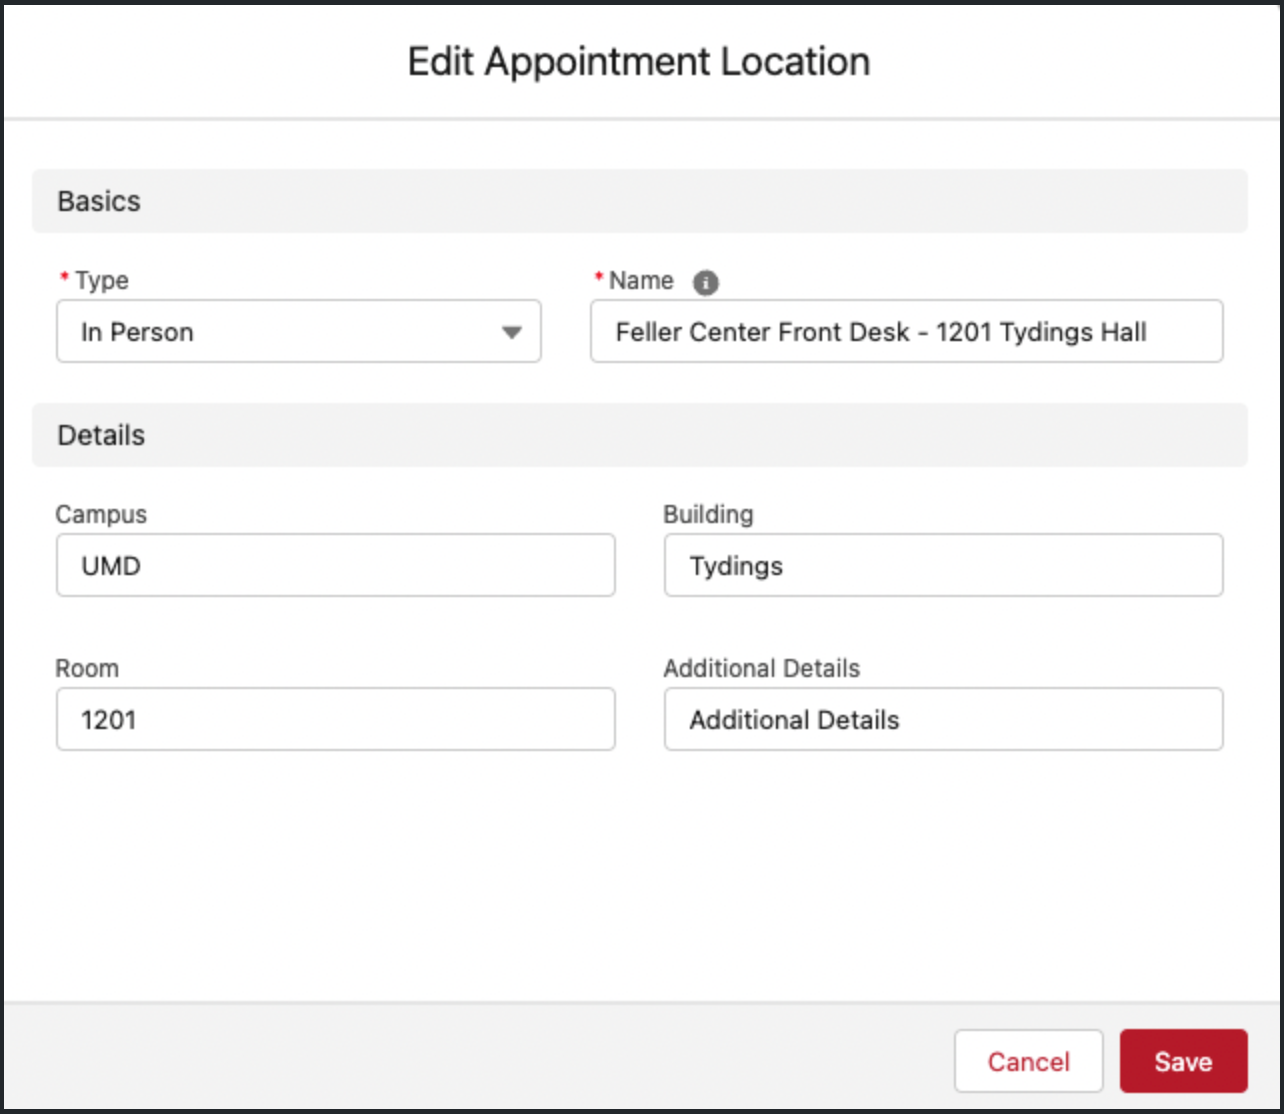Click the info icon next to Name

pos(706,282)
